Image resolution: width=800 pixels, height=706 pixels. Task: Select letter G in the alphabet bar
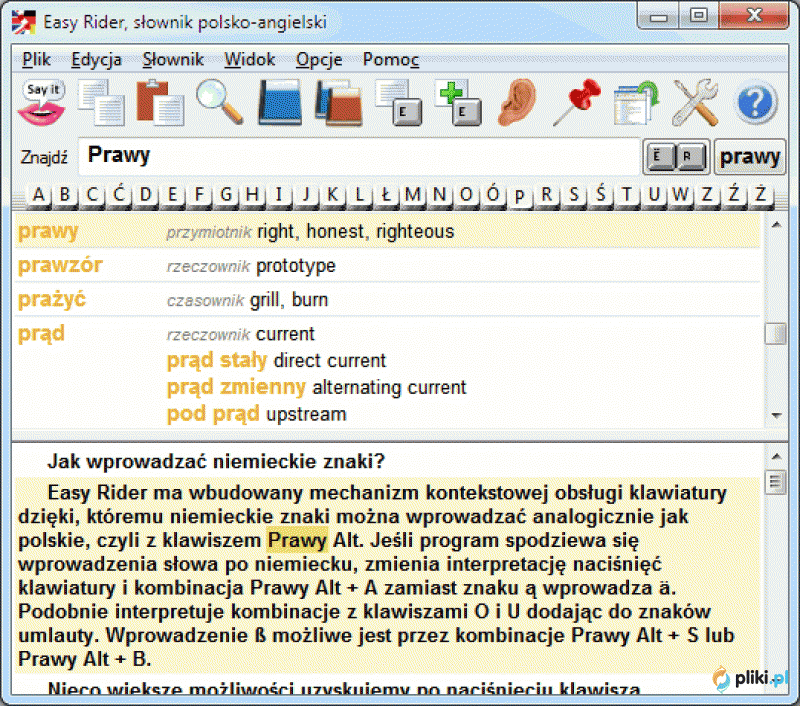pyautogui.click(x=226, y=195)
